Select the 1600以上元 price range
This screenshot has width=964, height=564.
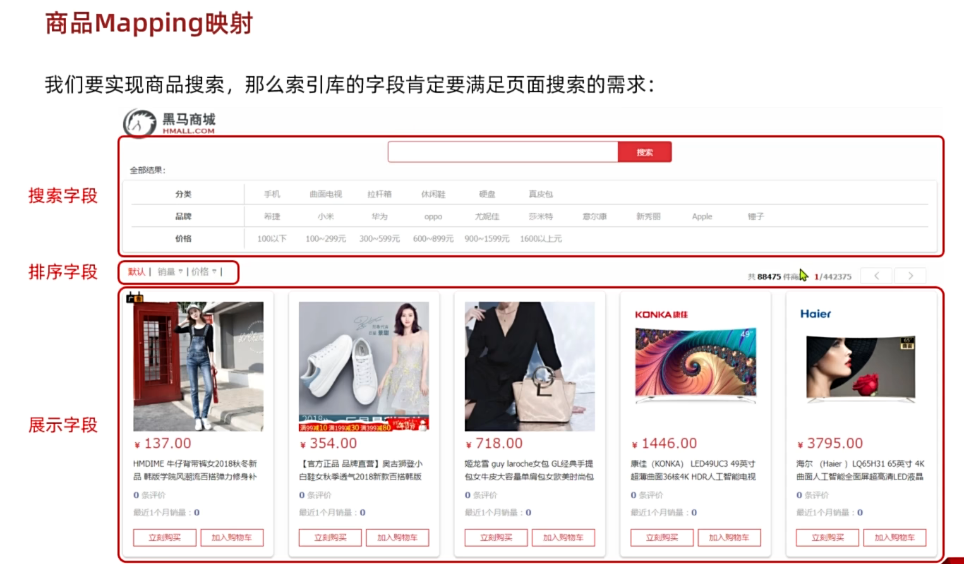click(541, 239)
